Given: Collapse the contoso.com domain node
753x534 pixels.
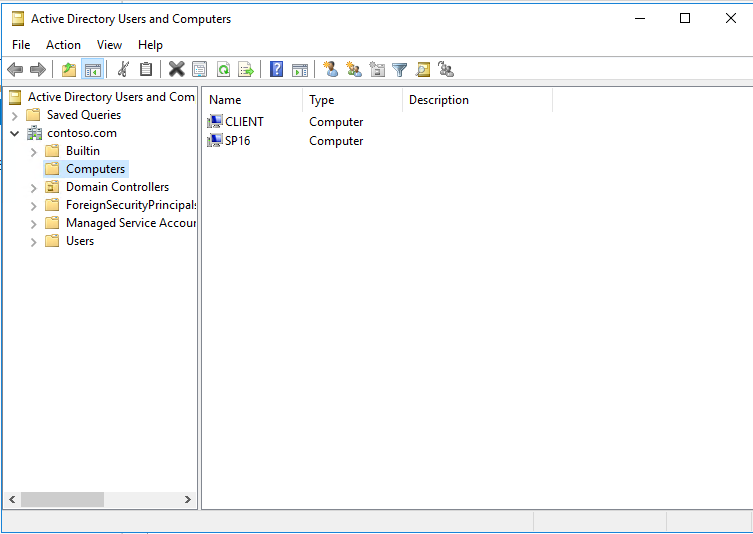Looking at the screenshot, I should 15,134.
